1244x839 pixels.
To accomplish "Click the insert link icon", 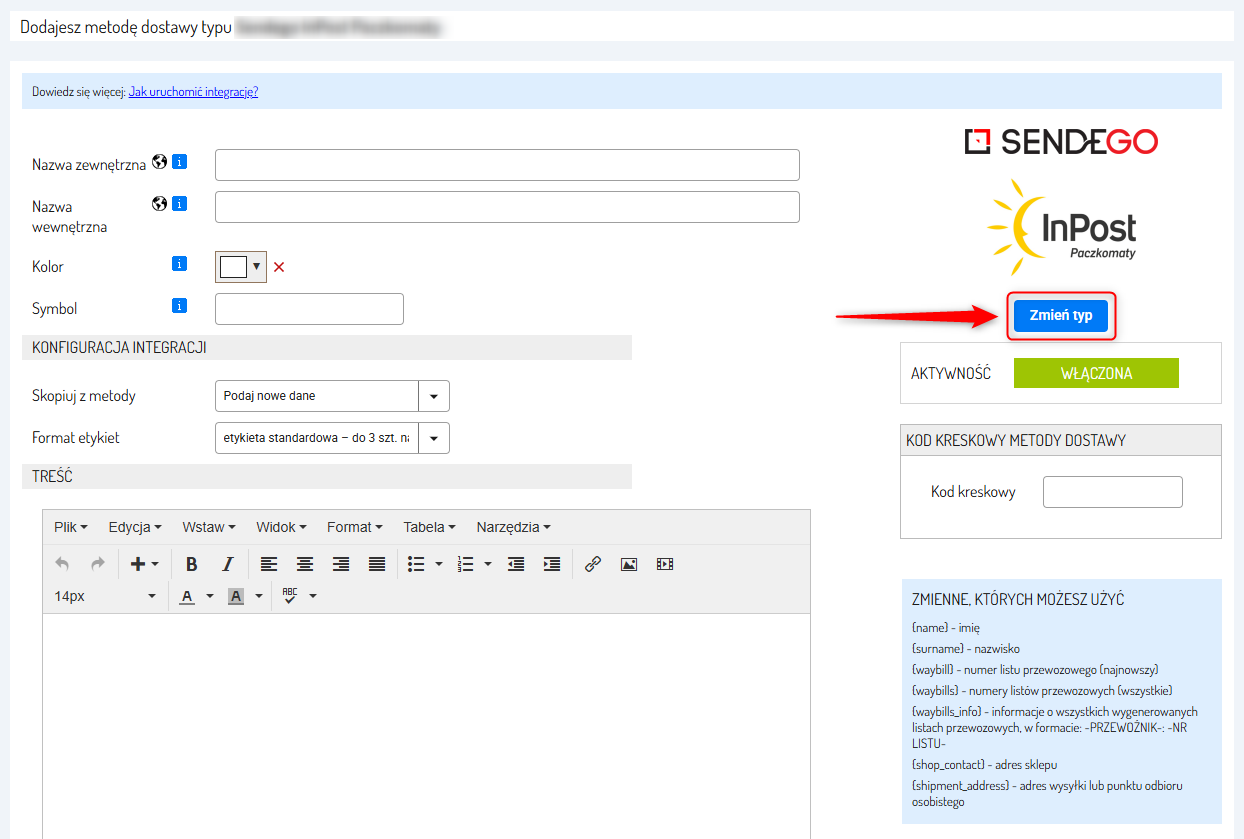I will [592, 564].
